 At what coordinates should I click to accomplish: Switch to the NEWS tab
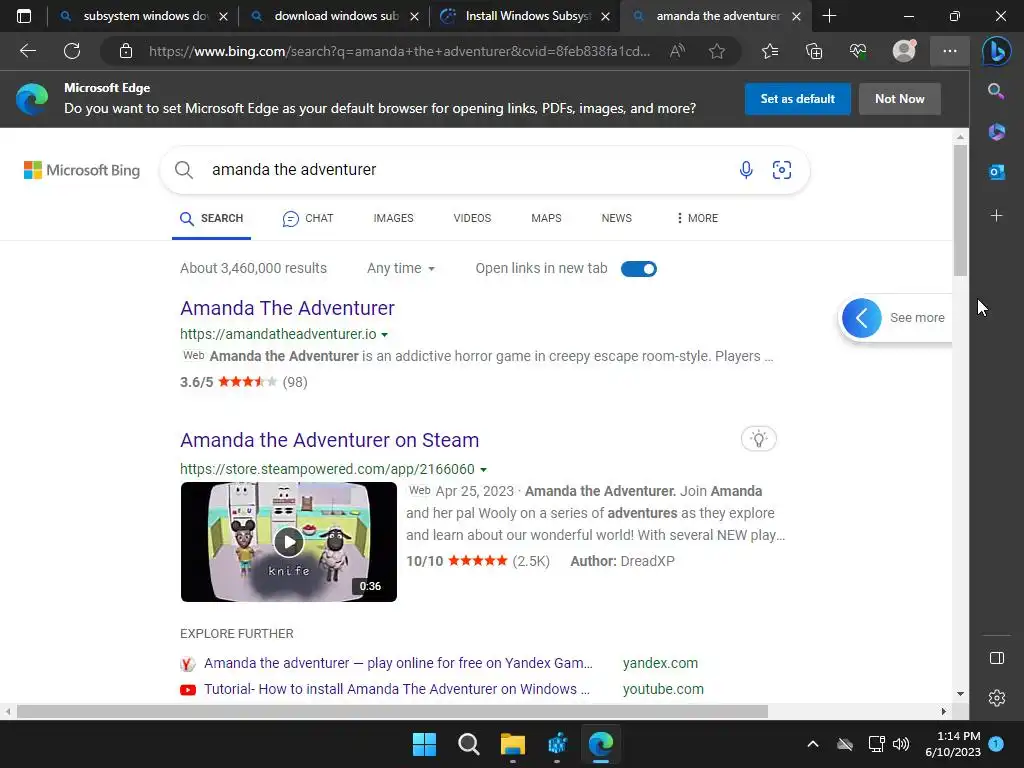[x=616, y=218]
